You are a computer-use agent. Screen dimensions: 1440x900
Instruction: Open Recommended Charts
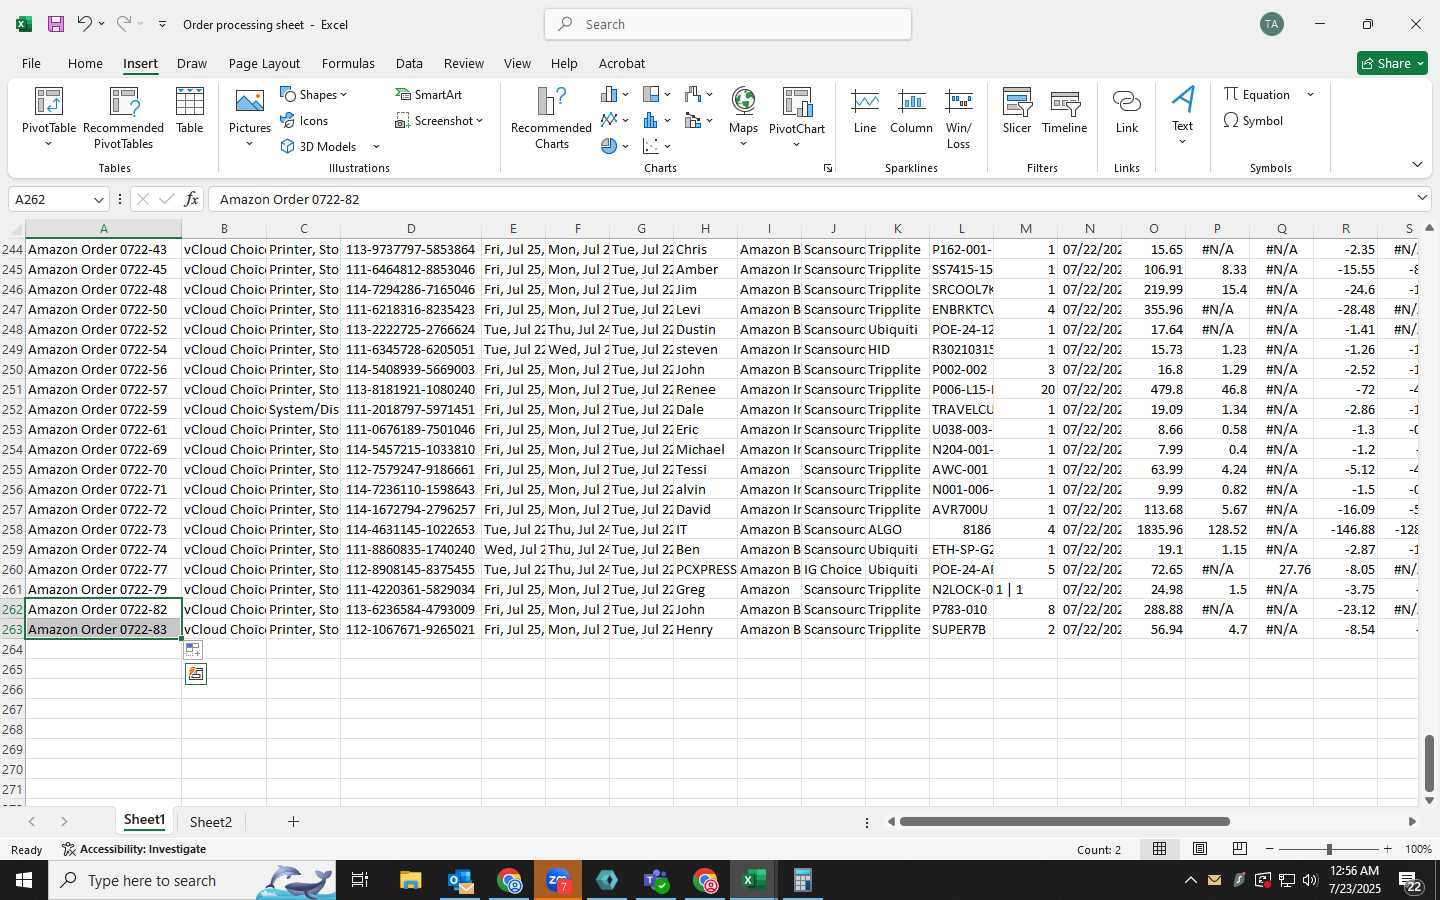(x=551, y=118)
